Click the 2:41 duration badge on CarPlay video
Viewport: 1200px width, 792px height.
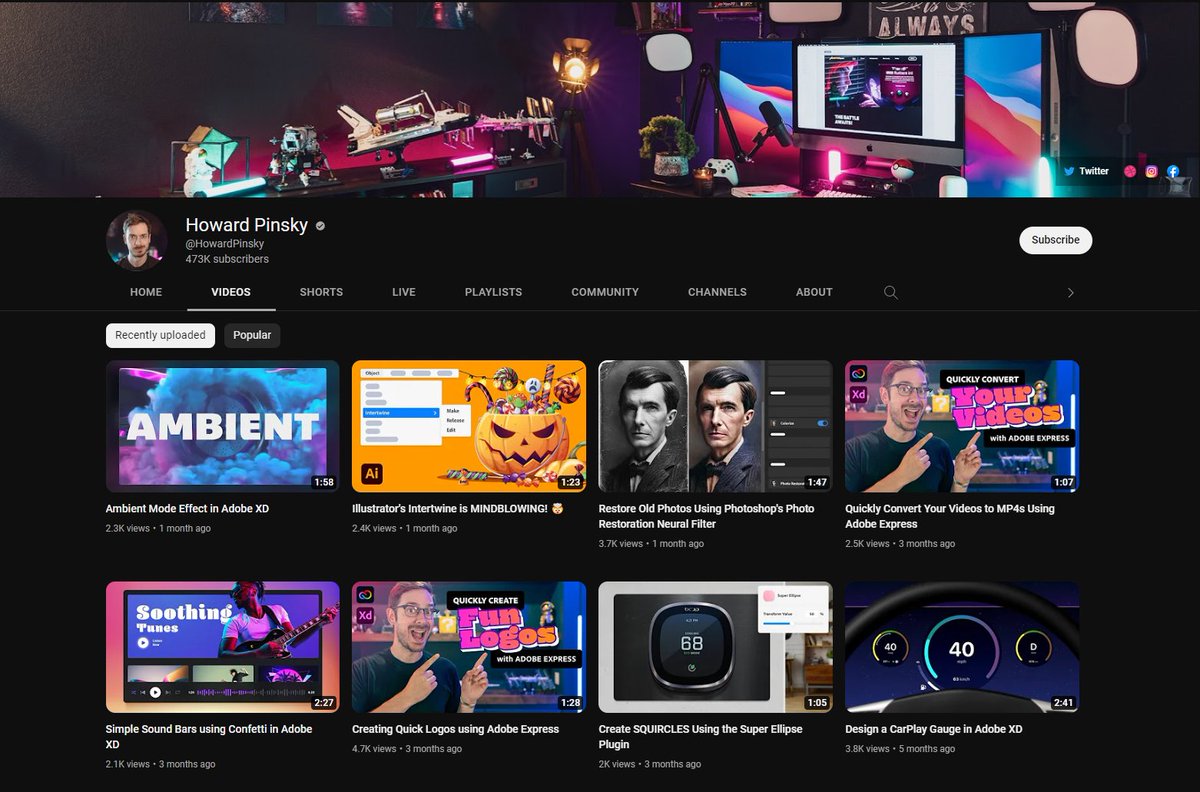click(x=1063, y=703)
